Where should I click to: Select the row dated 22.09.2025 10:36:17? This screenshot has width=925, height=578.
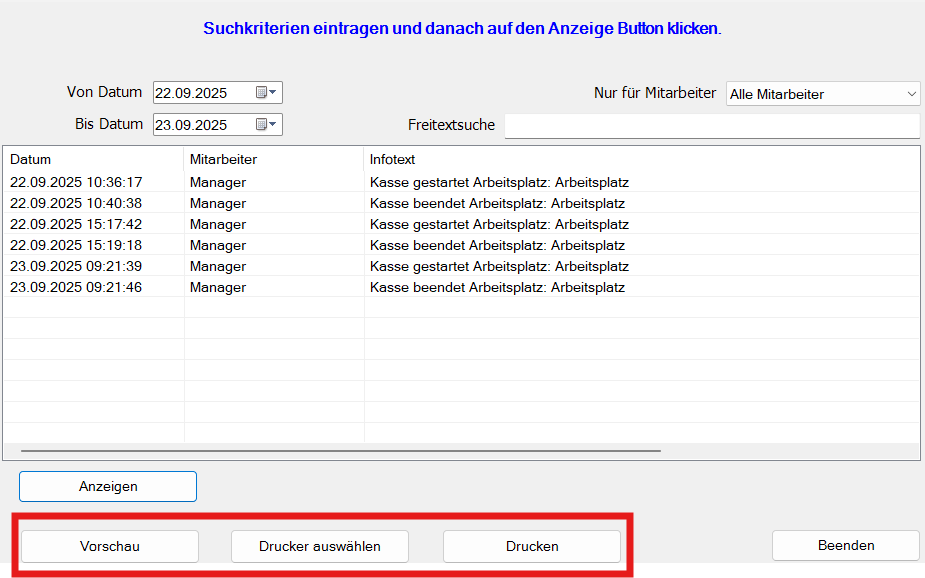[462, 182]
